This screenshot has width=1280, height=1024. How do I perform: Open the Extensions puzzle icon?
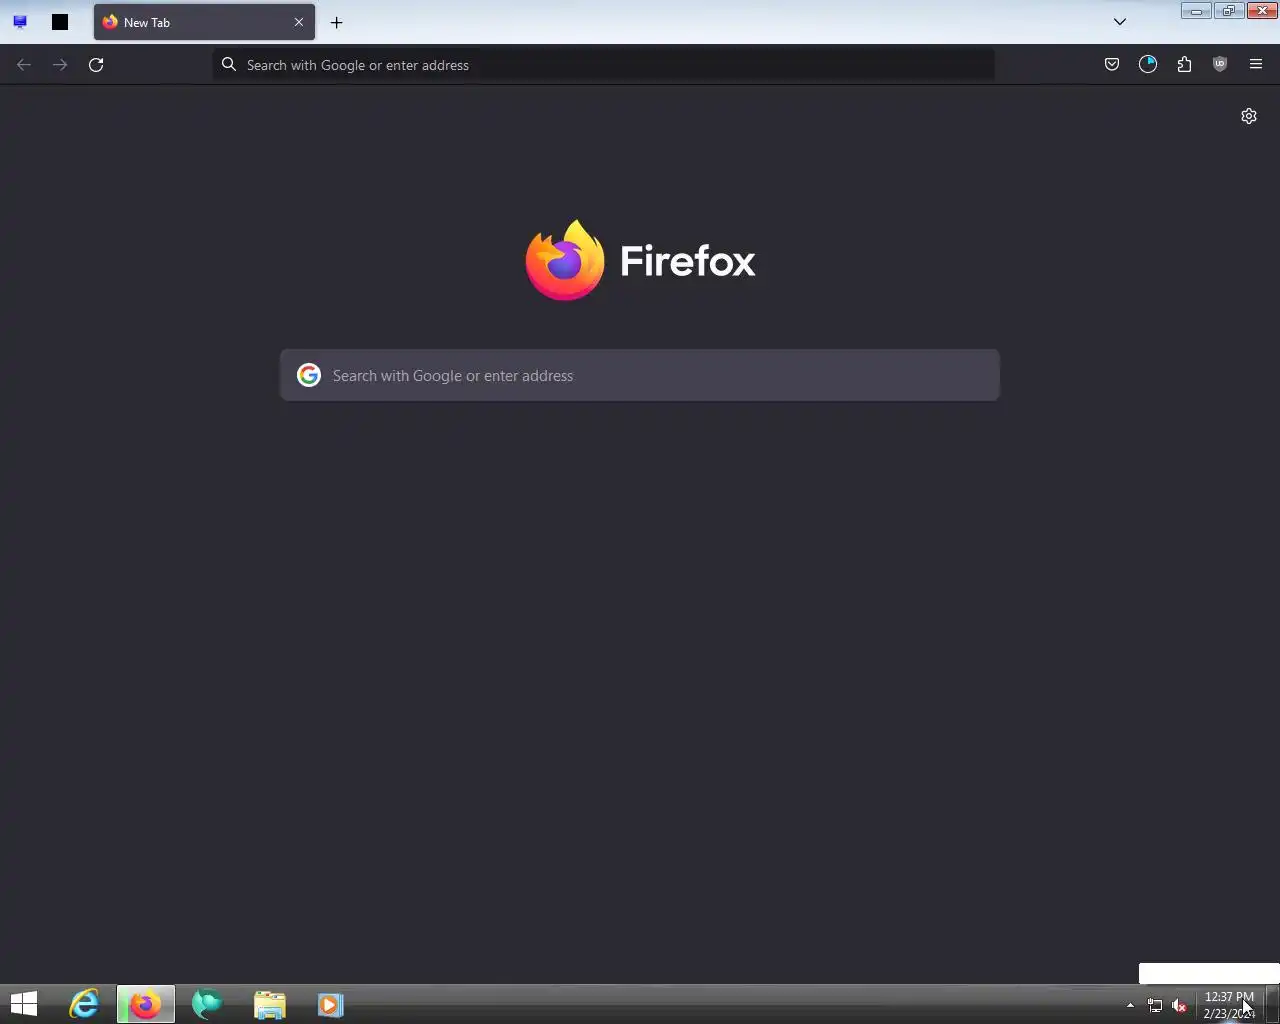click(x=1184, y=65)
